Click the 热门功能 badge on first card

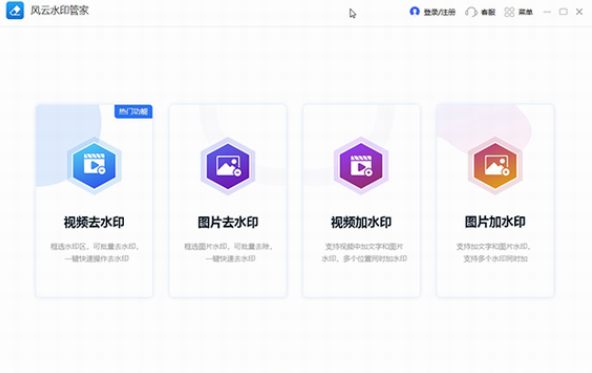tap(134, 111)
